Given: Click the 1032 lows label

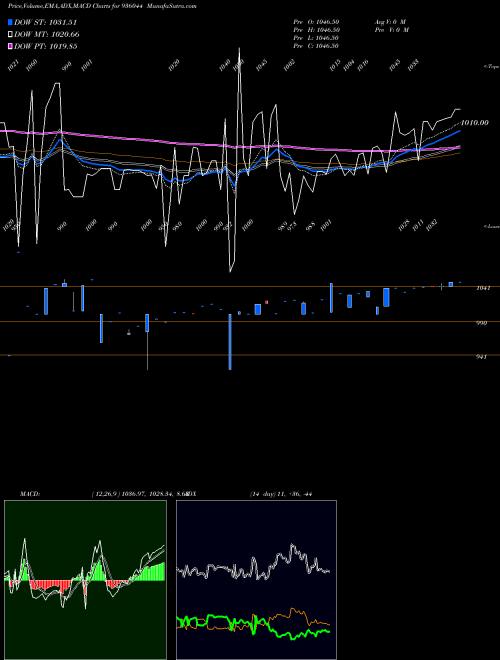Looking at the screenshot, I should (x=431, y=226).
